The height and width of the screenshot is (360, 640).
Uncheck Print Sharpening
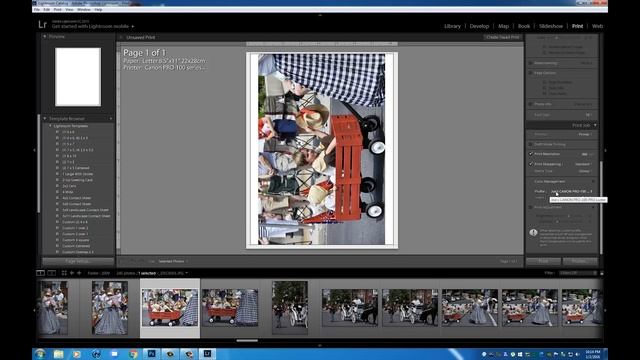(531, 164)
